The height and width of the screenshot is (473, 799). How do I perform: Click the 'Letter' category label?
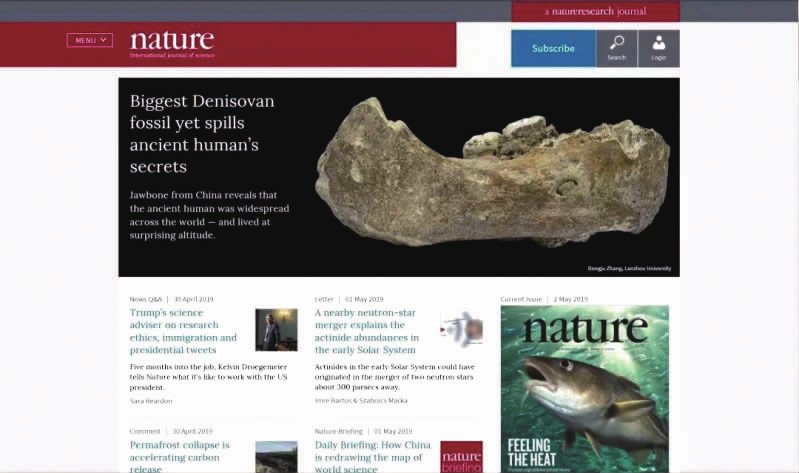324,299
